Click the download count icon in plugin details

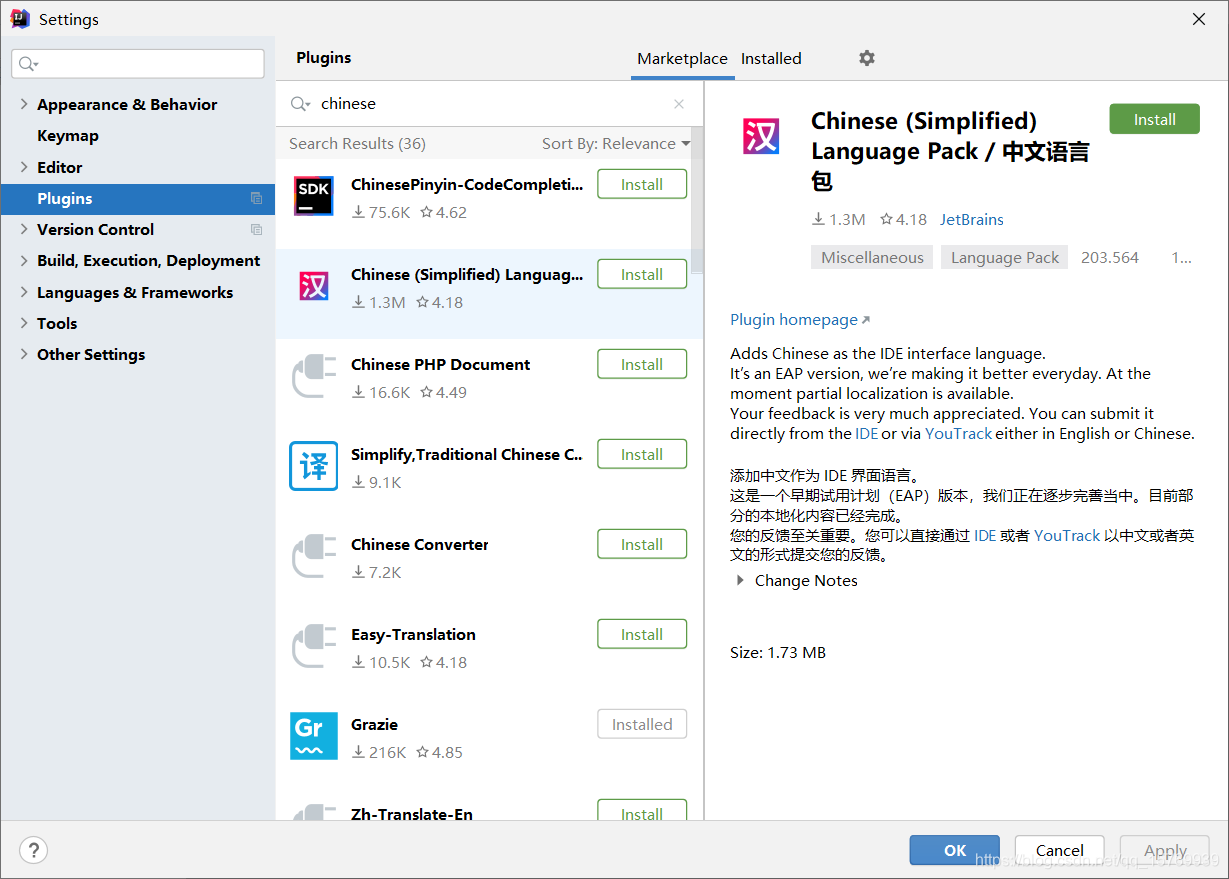(x=818, y=219)
